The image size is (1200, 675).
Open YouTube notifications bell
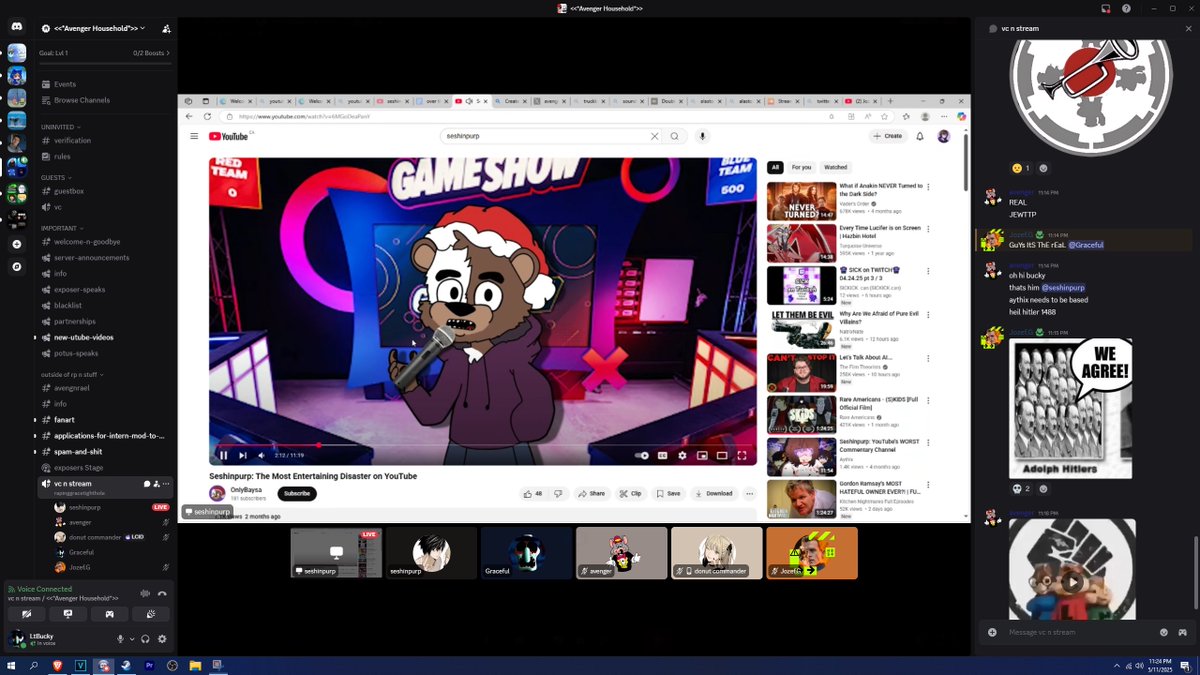920,136
